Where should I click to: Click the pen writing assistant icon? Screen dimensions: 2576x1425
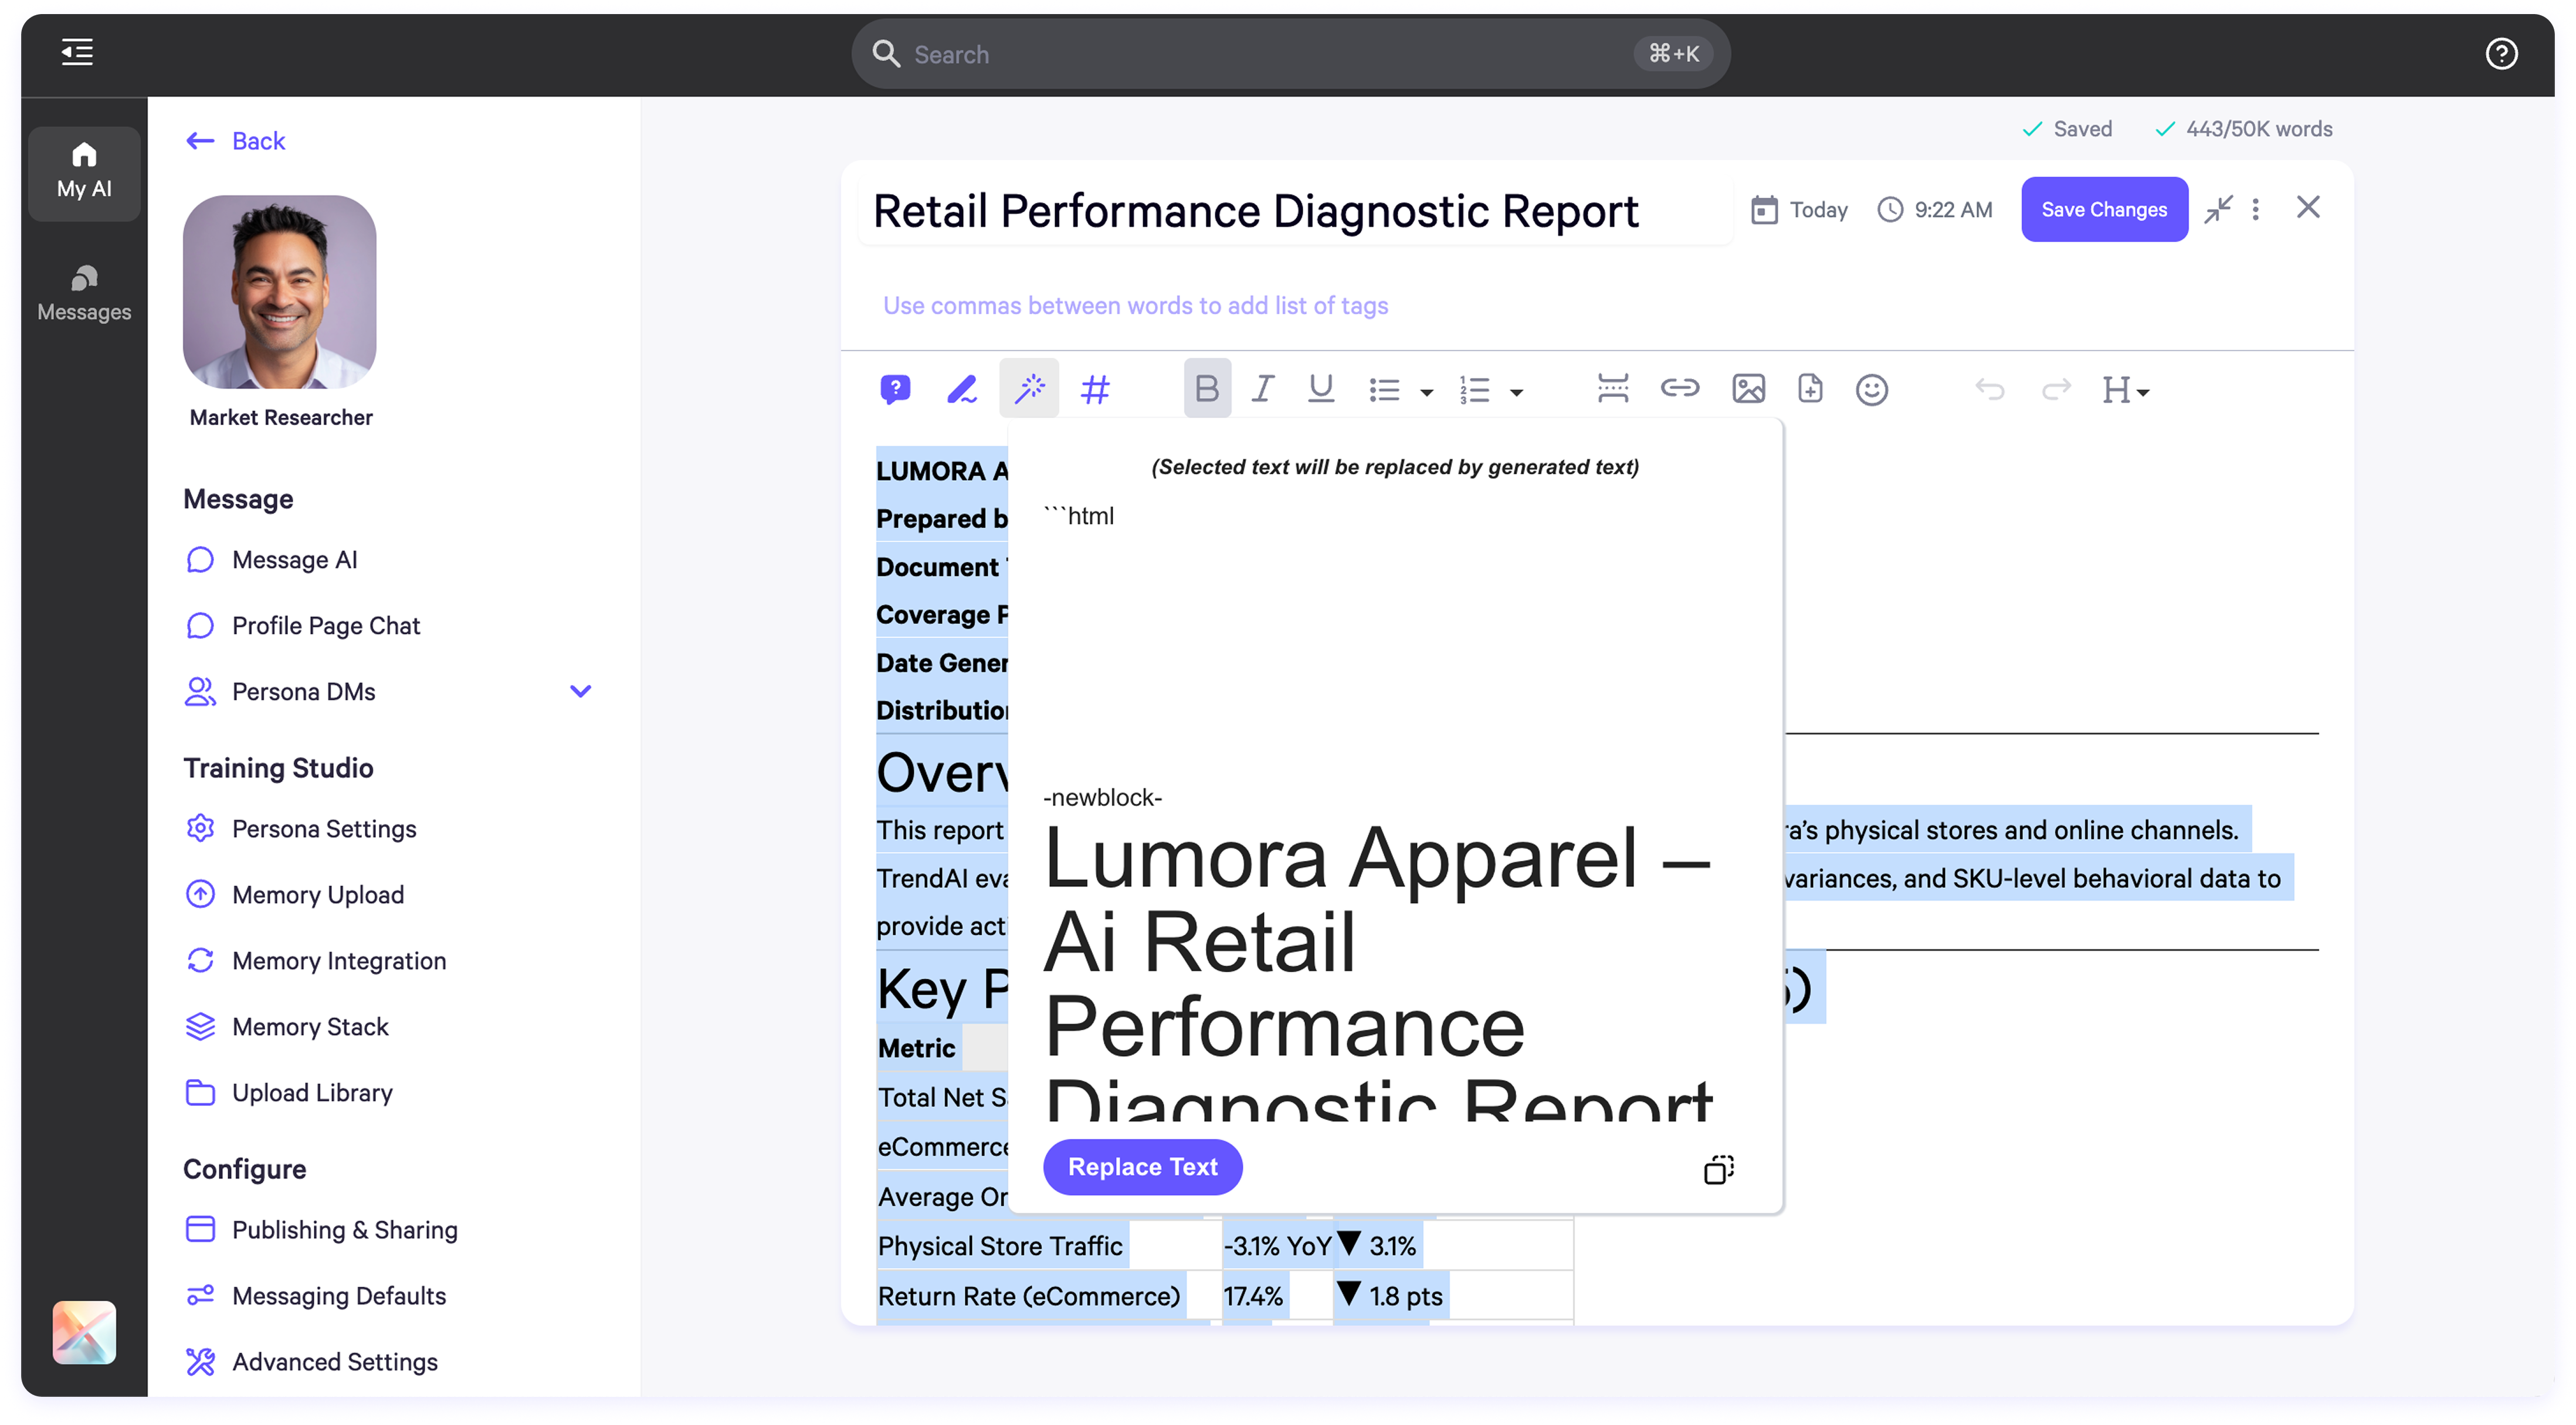point(961,389)
